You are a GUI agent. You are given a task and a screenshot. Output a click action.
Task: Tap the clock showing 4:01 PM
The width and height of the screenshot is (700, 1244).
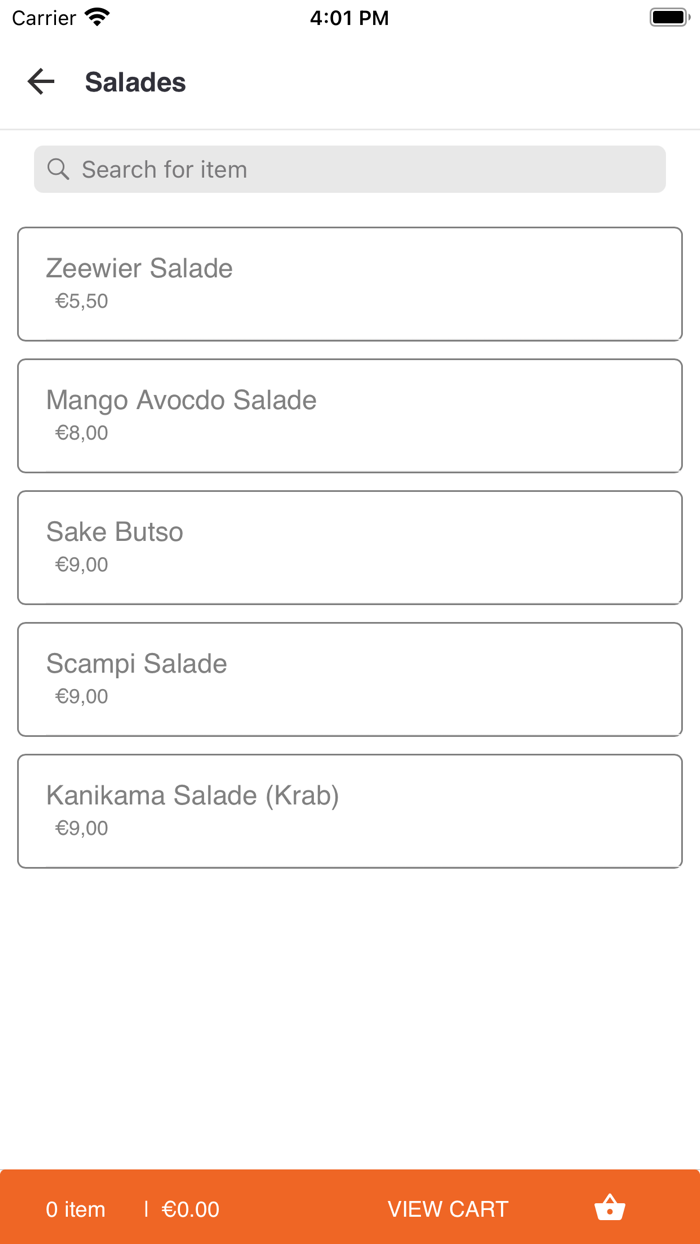point(349,17)
